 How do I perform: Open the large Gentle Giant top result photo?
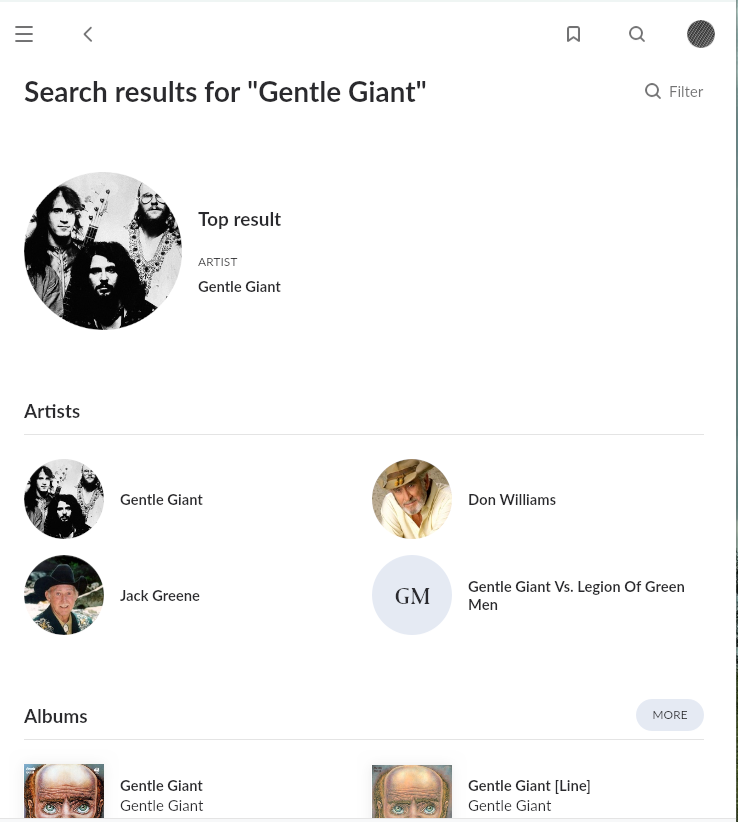click(103, 251)
